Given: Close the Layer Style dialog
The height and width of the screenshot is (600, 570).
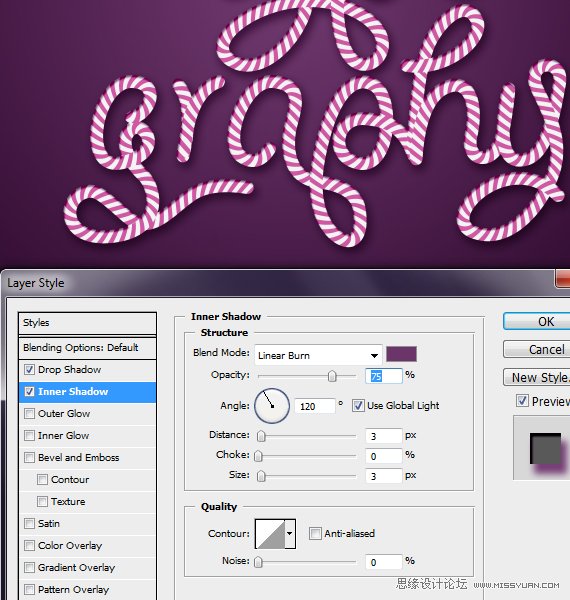Looking at the screenshot, I should [563, 279].
